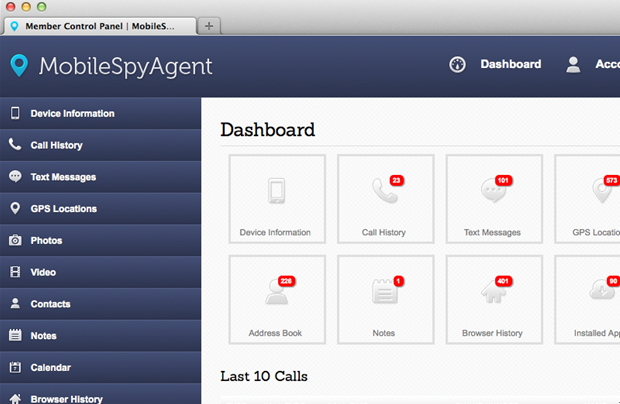The width and height of the screenshot is (620, 404).
Task: Click the map pin icon in GPS Locations tile
Action: [x=601, y=191]
